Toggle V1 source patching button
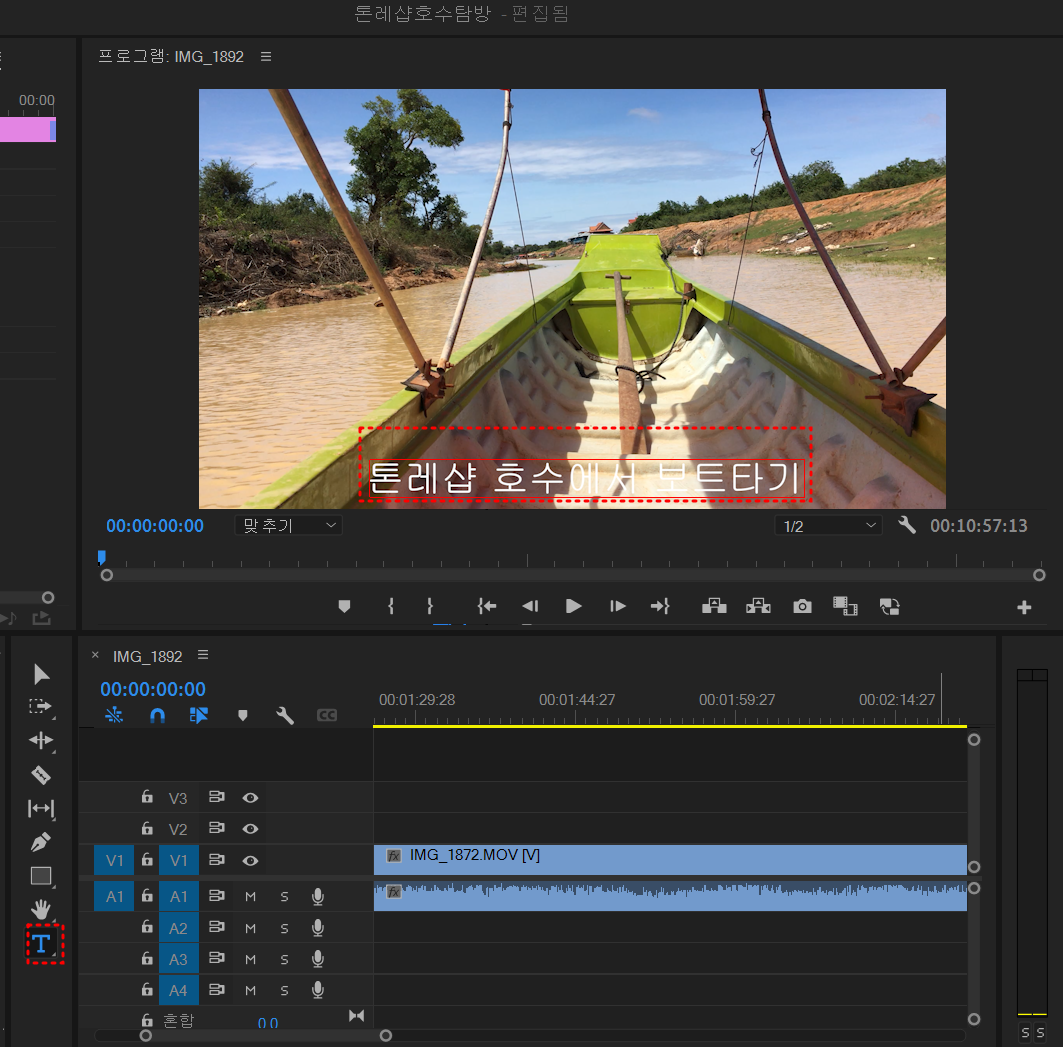1063x1047 pixels. pyautogui.click(x=114, y=861)
